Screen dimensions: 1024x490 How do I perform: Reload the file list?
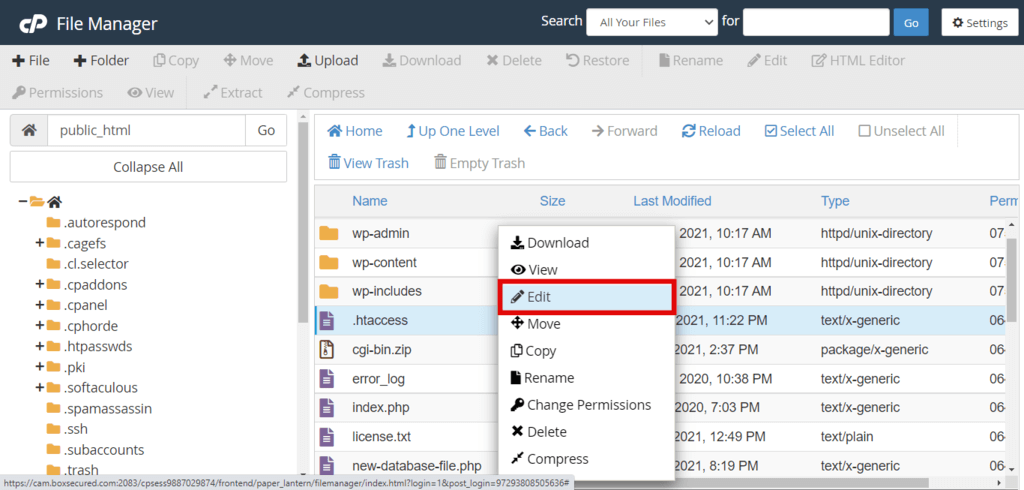(711, 131)
